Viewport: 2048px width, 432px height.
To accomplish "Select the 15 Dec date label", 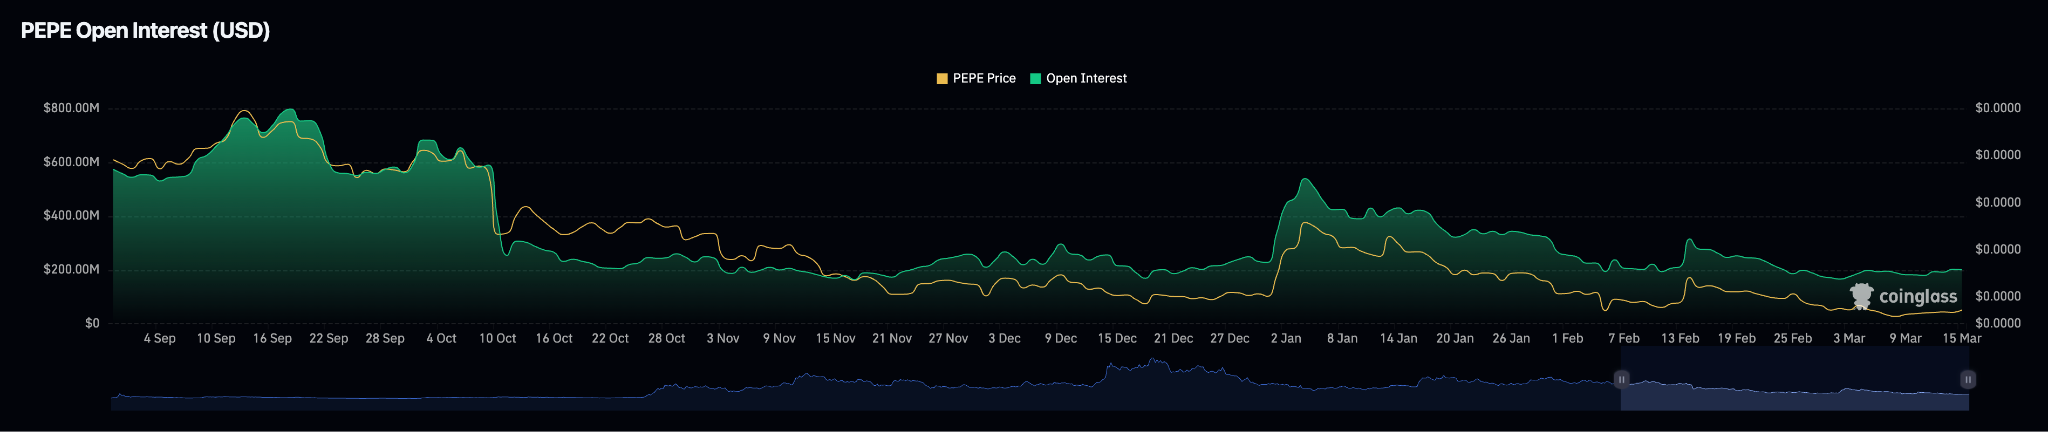I will click(x=1117, y=338).
